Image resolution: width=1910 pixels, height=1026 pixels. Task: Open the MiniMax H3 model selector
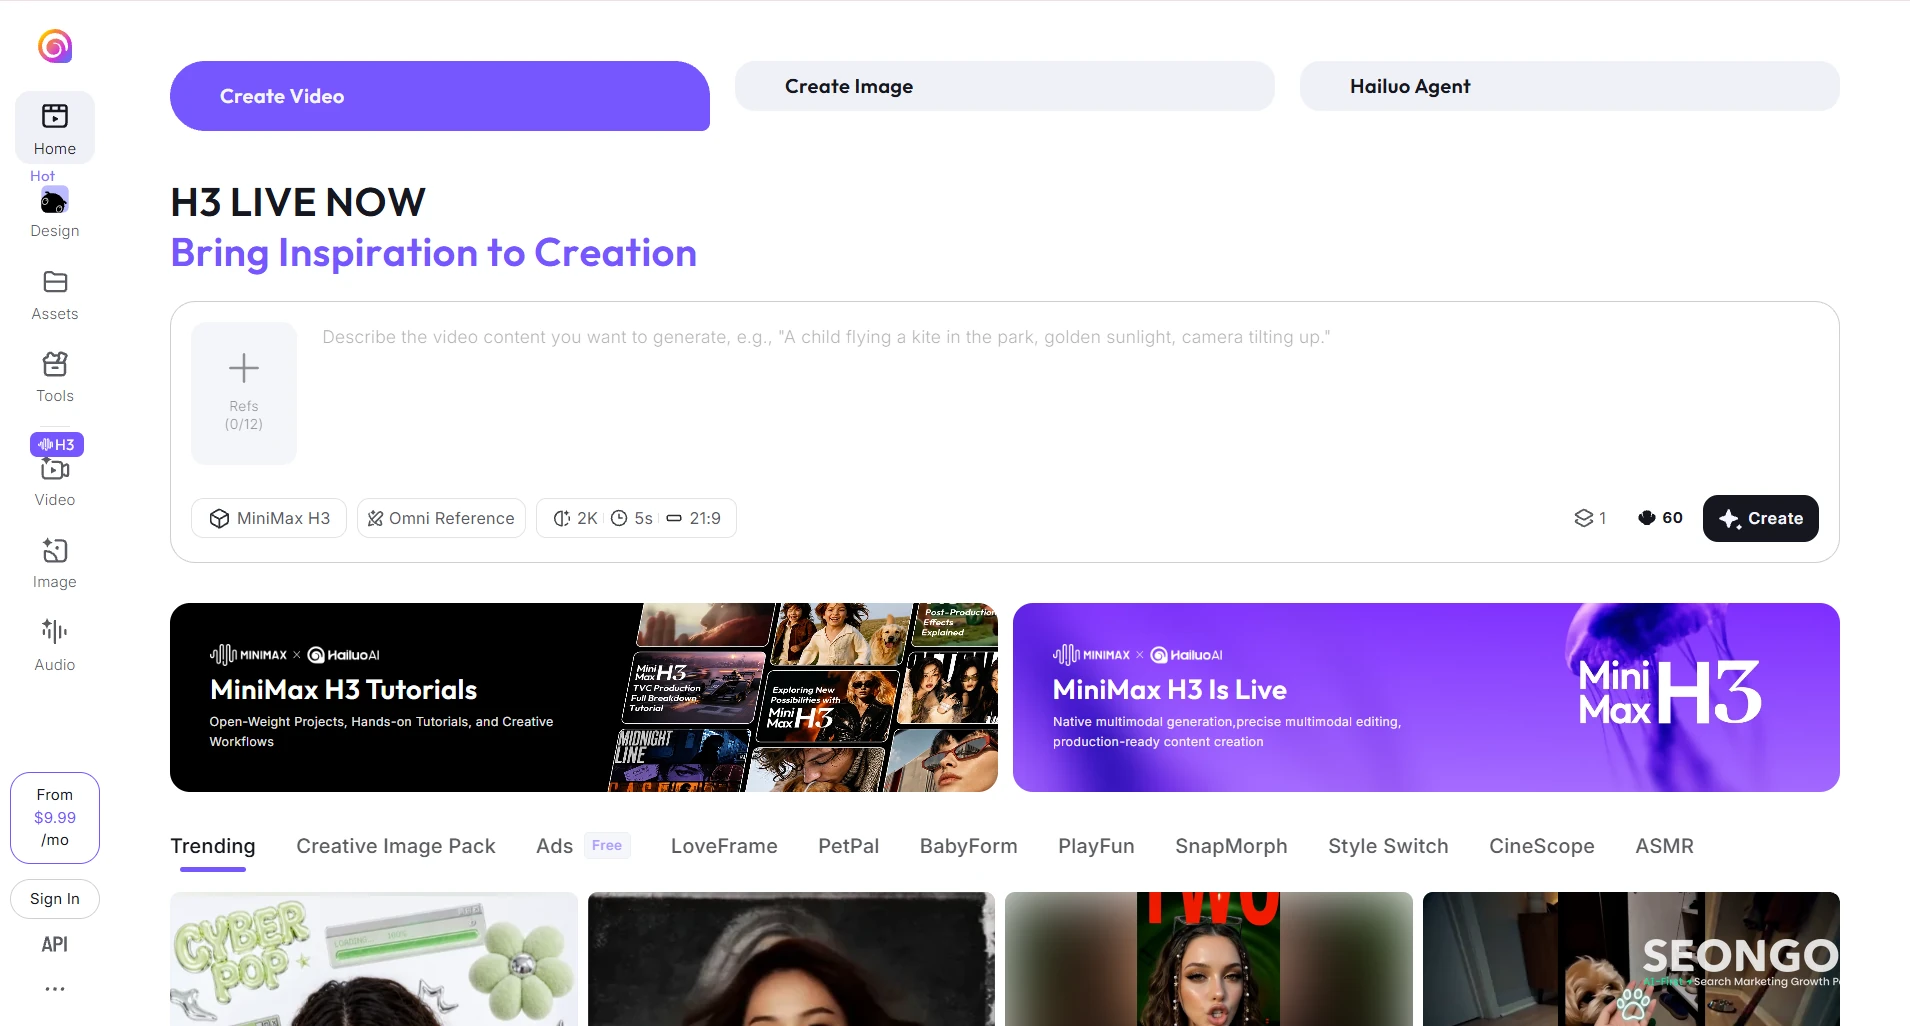coord(269,518)
